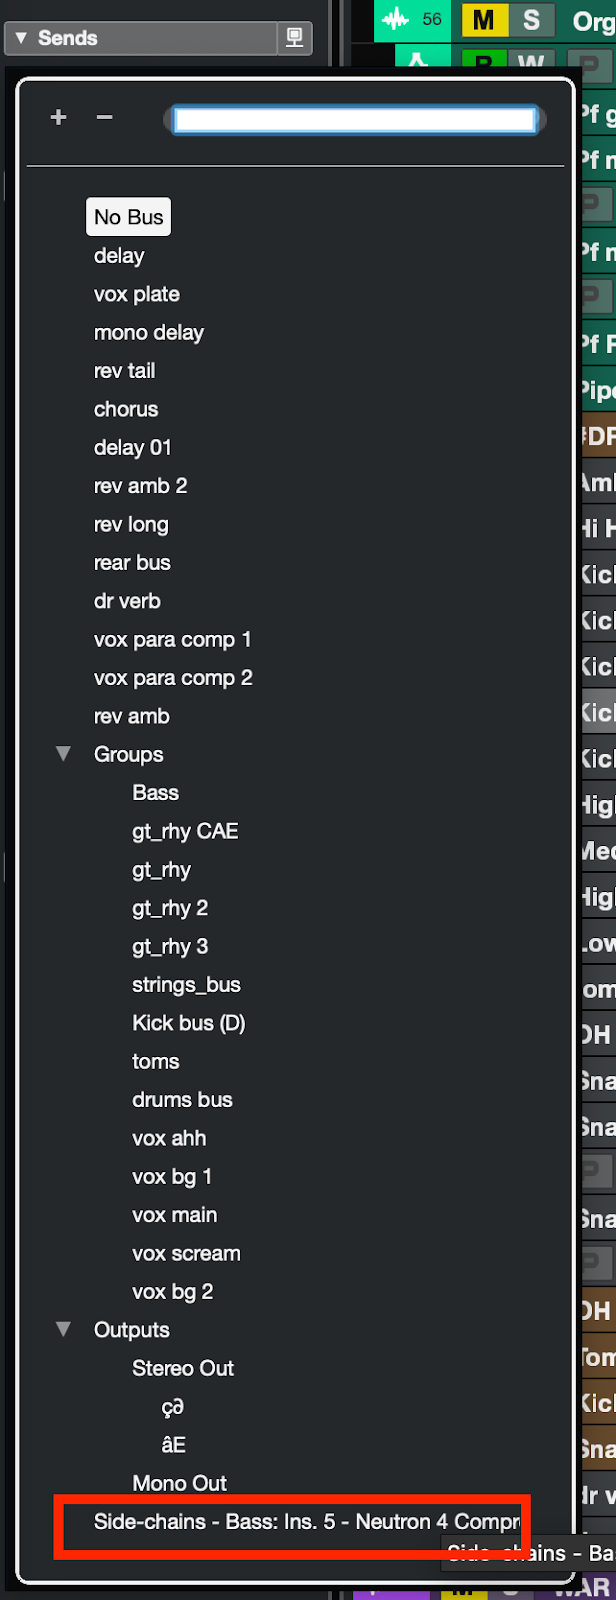Click in the bus search field

(x=355, y=120)
